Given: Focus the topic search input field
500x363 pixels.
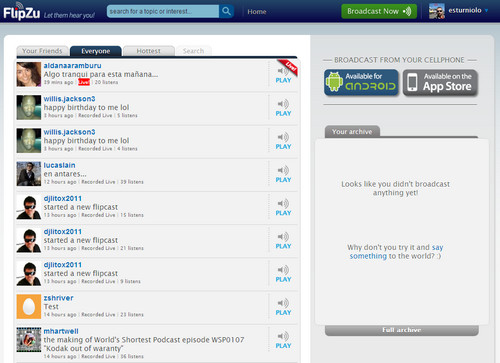Looking at the screenshot, I should point(163,11).
